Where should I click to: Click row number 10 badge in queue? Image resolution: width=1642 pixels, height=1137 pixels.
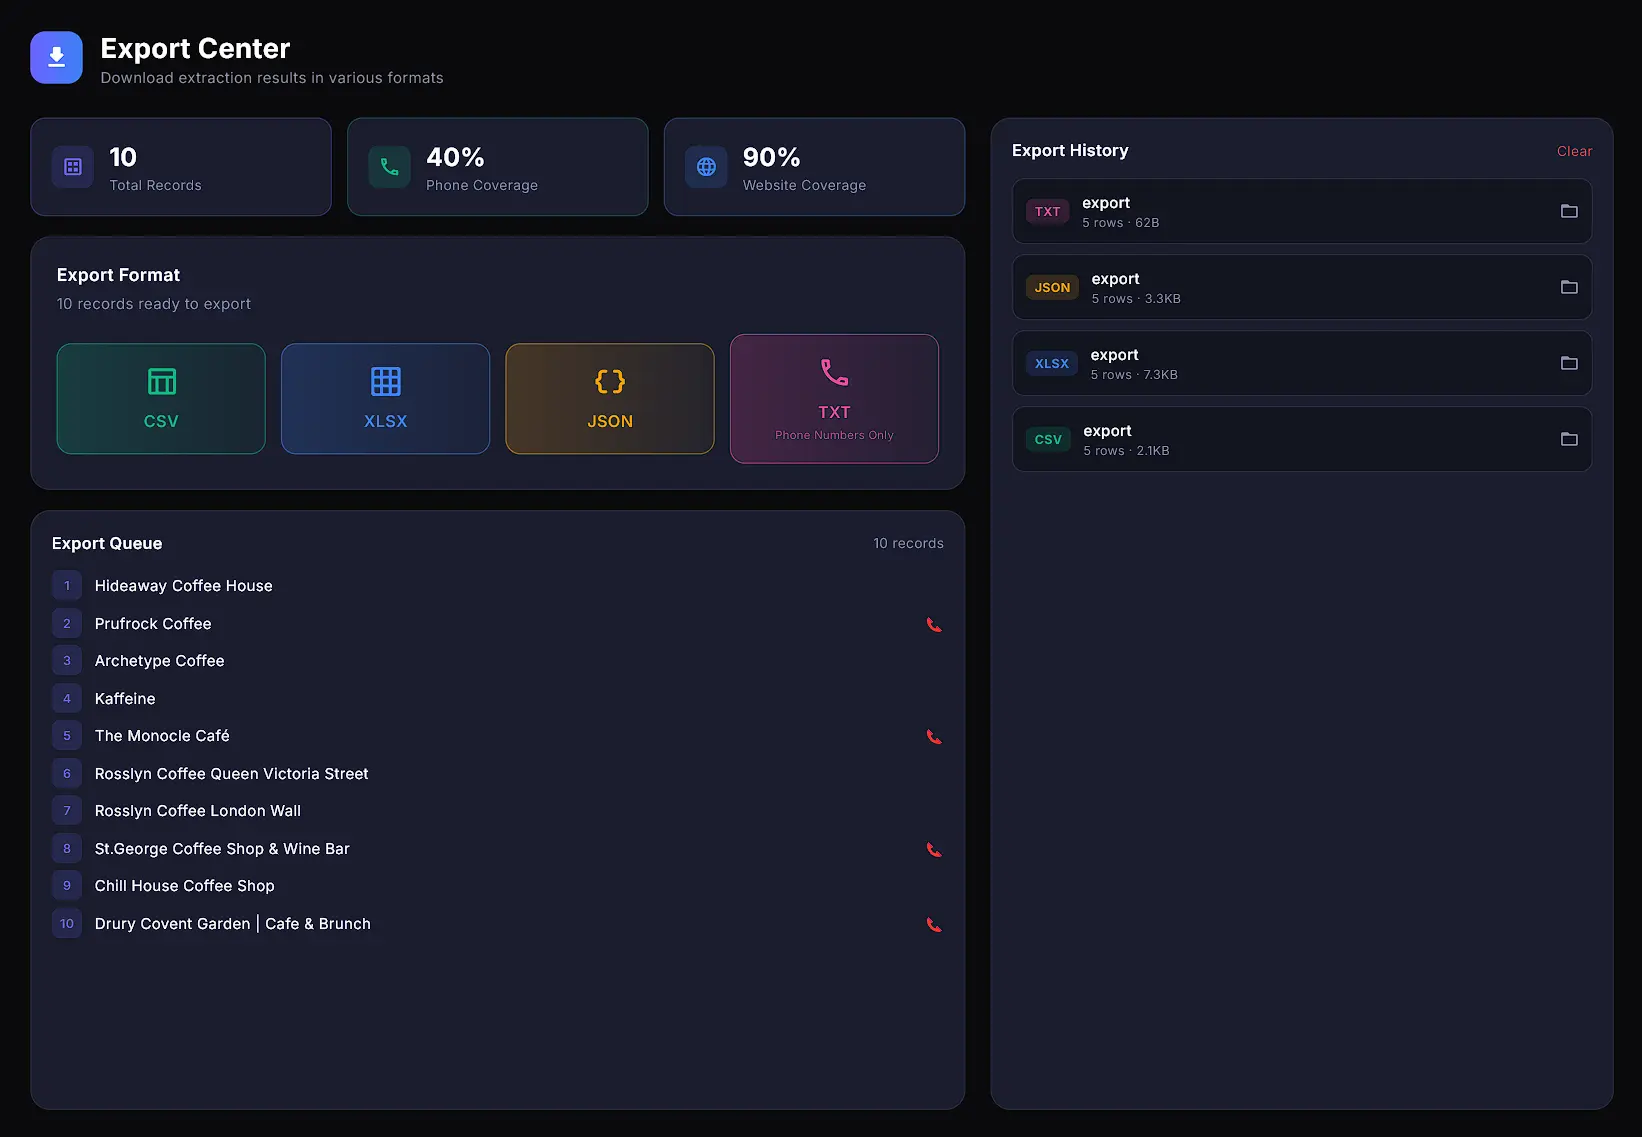click(67, 924)
